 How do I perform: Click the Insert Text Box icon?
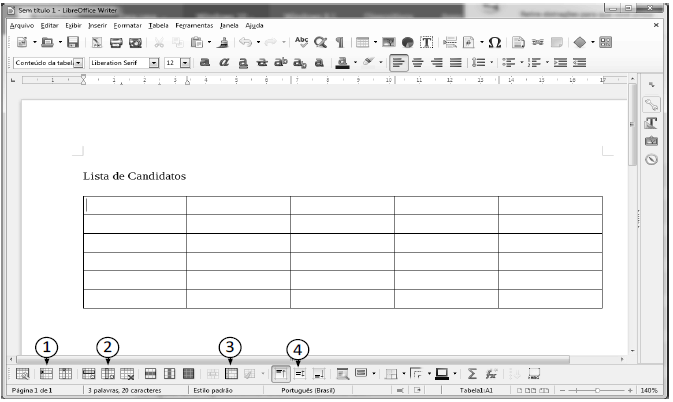[427, 43]
